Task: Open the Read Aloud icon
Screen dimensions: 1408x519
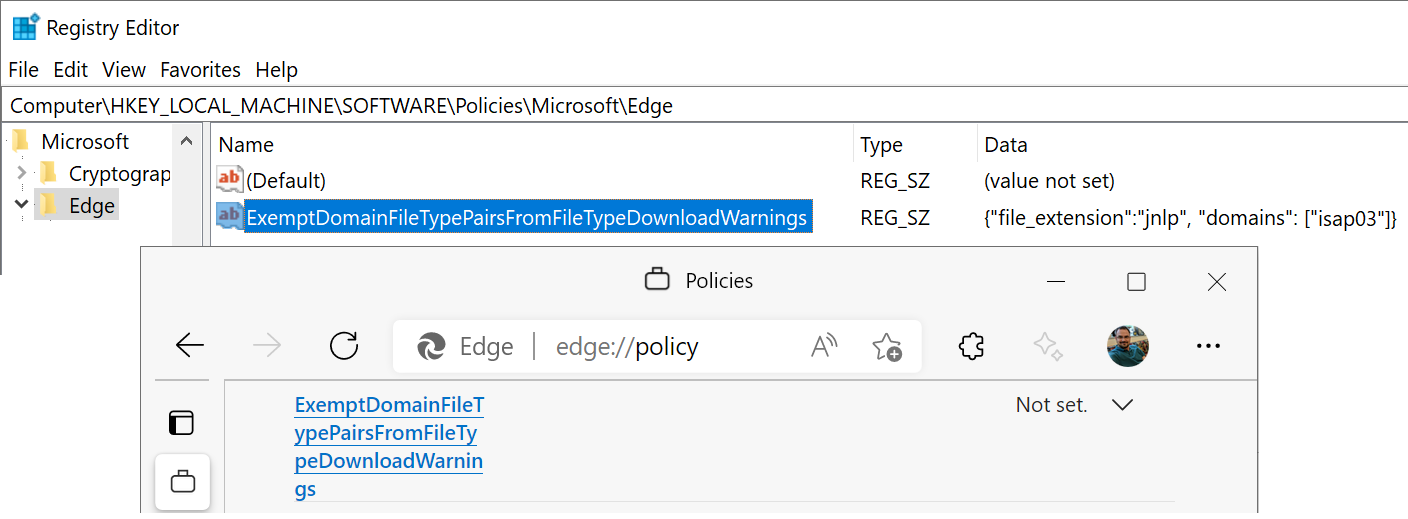Action: 824,346
